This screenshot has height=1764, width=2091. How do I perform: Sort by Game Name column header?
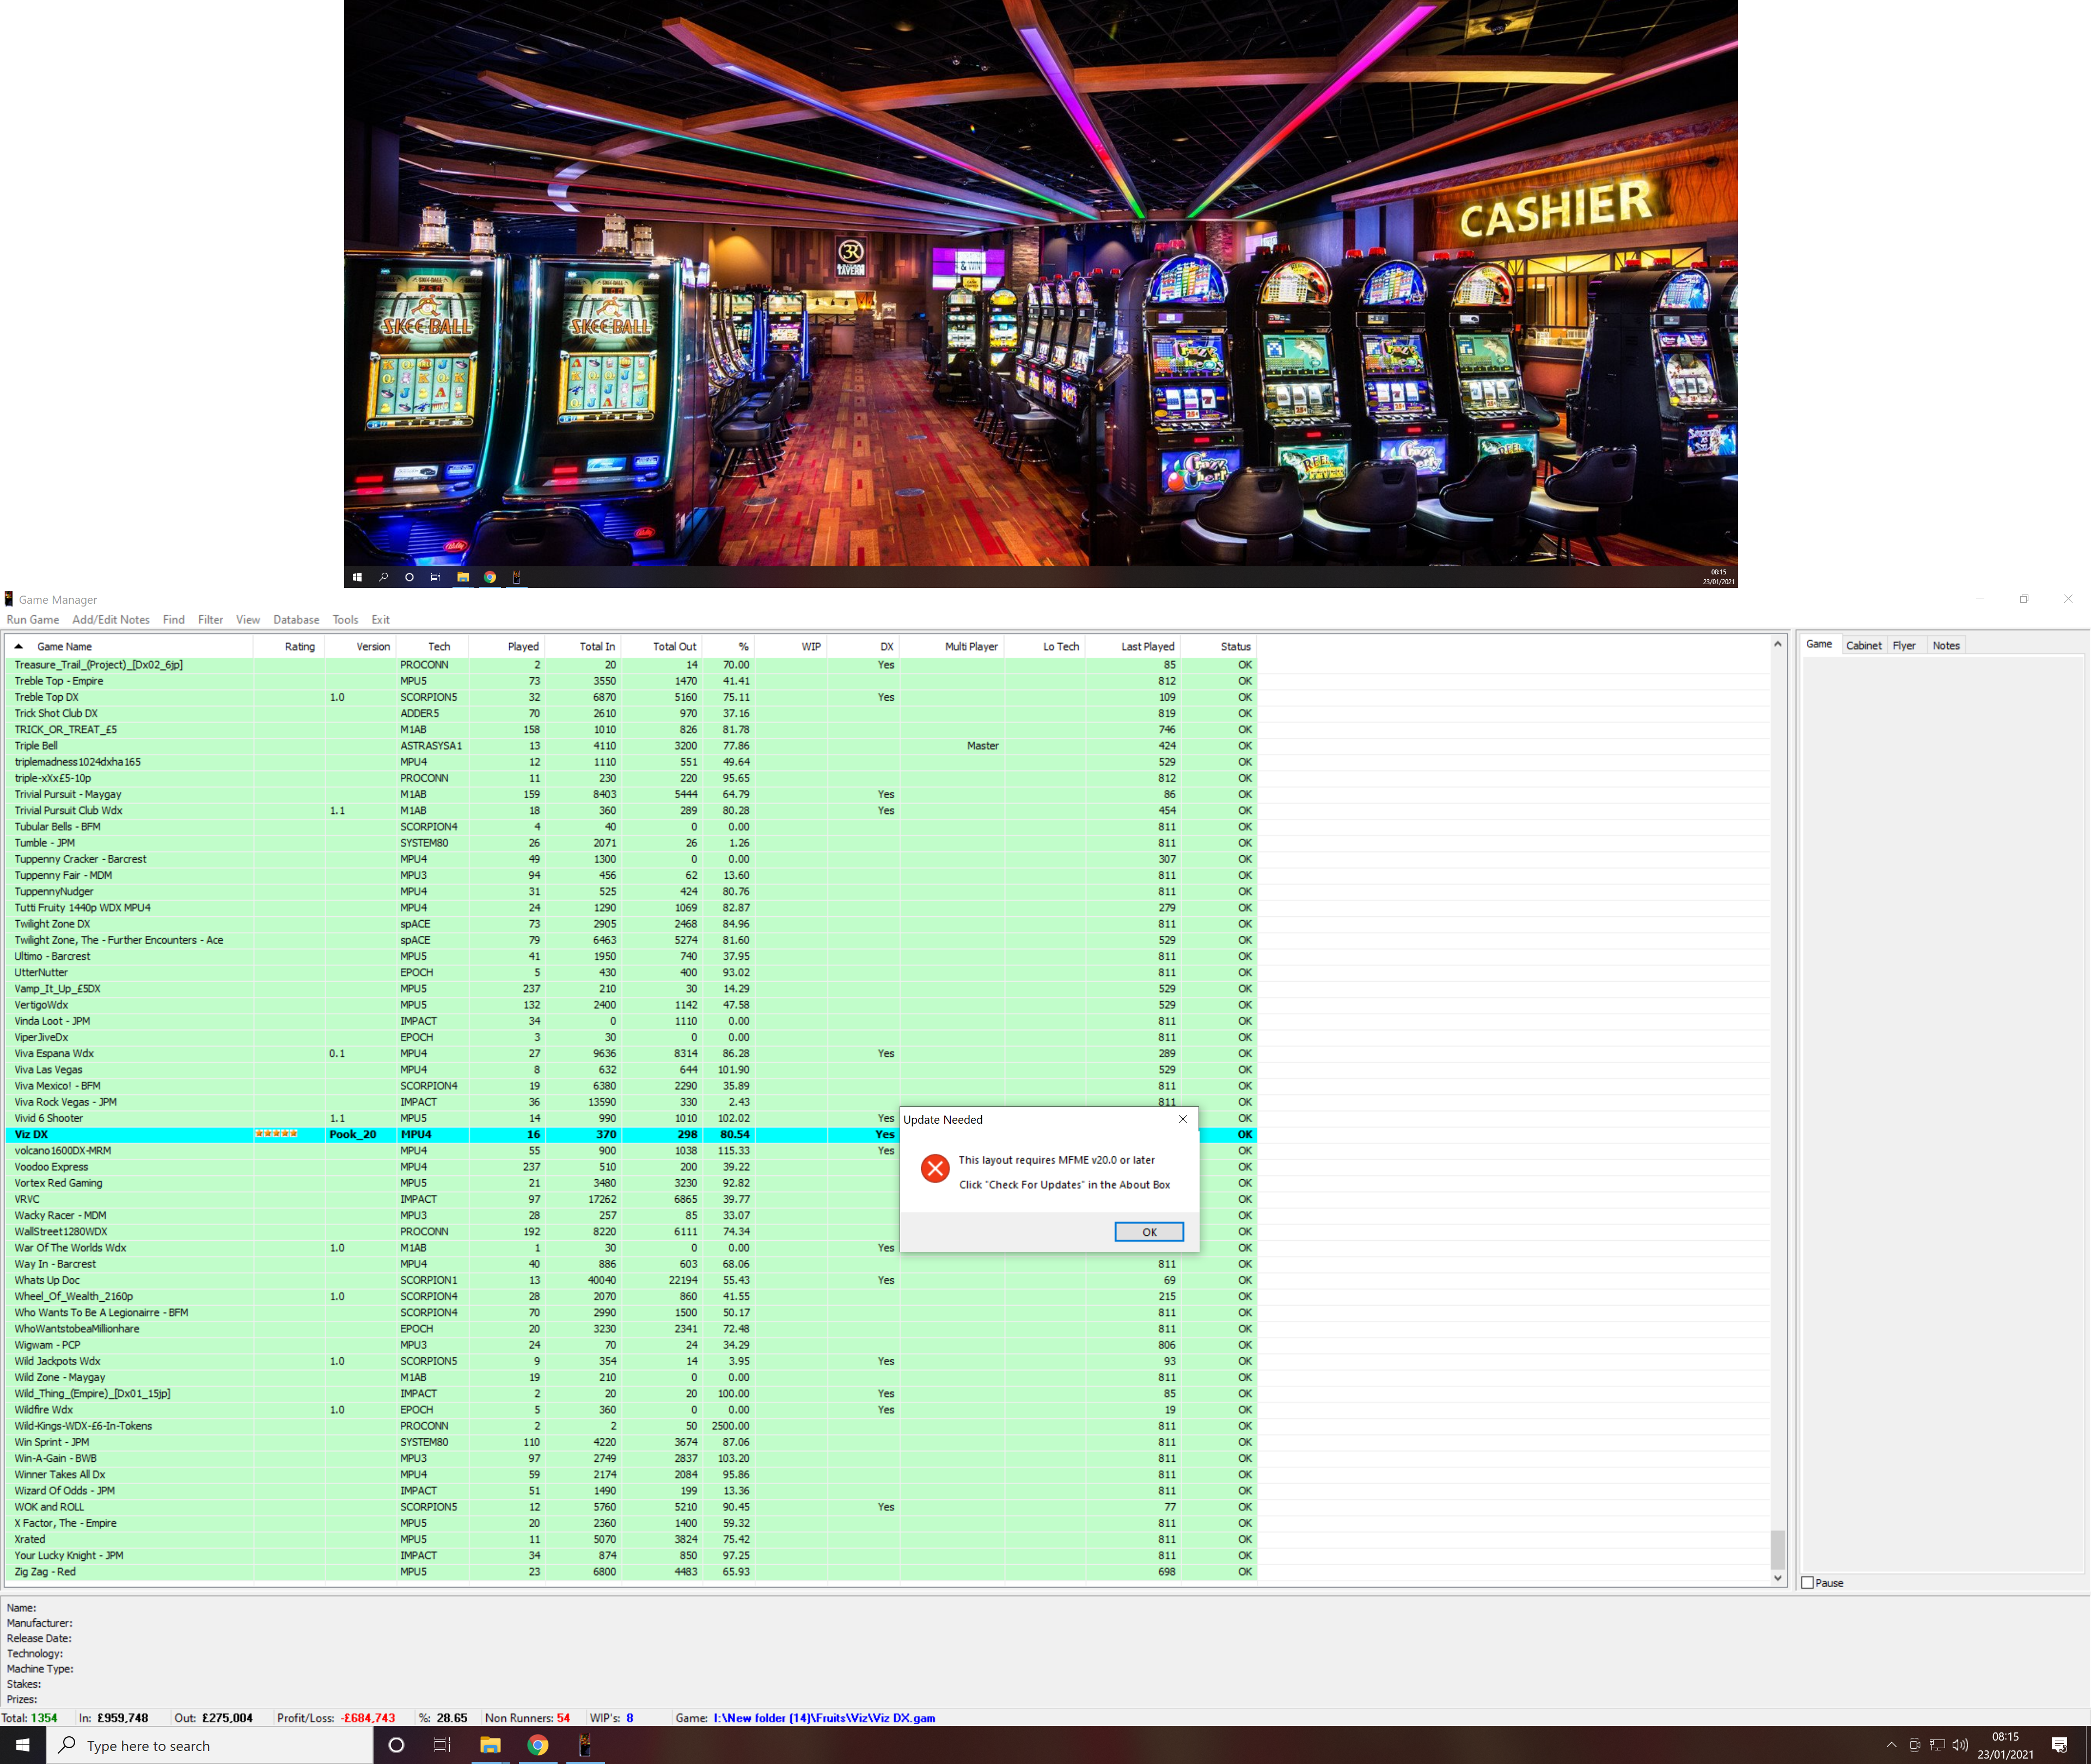tap(130, 647)
